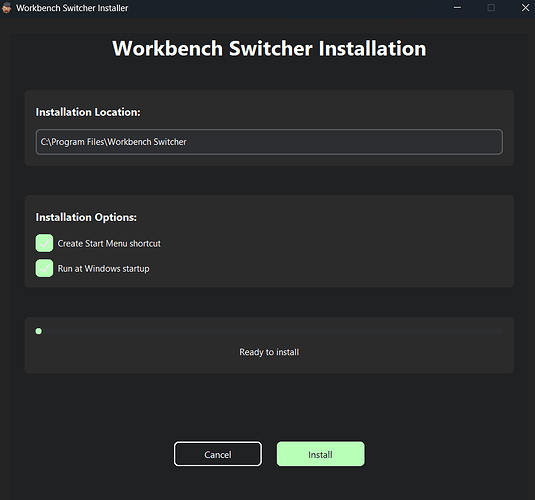This screenshot has height=500, width=535.
Task: Select the 'Workbench Switcher' folder name in path field
Action: click(x=147, y=142)
